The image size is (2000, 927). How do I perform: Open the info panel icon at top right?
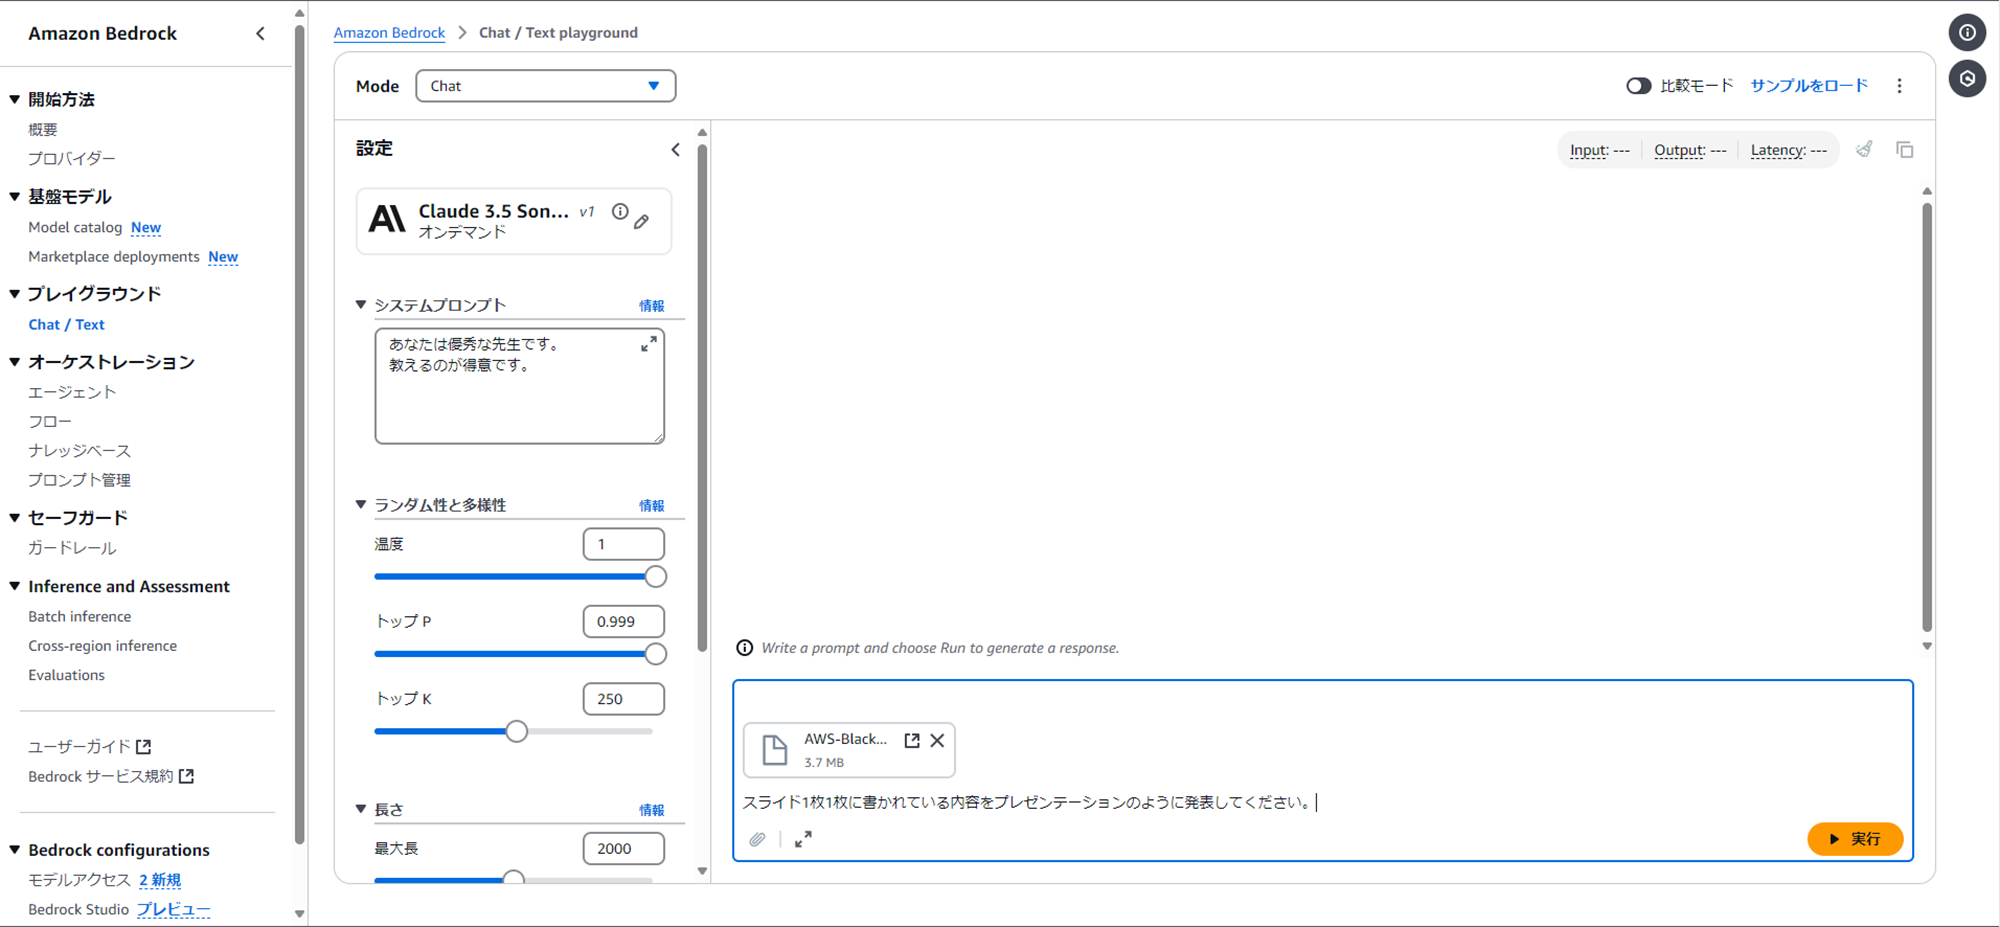point(1967,33)
